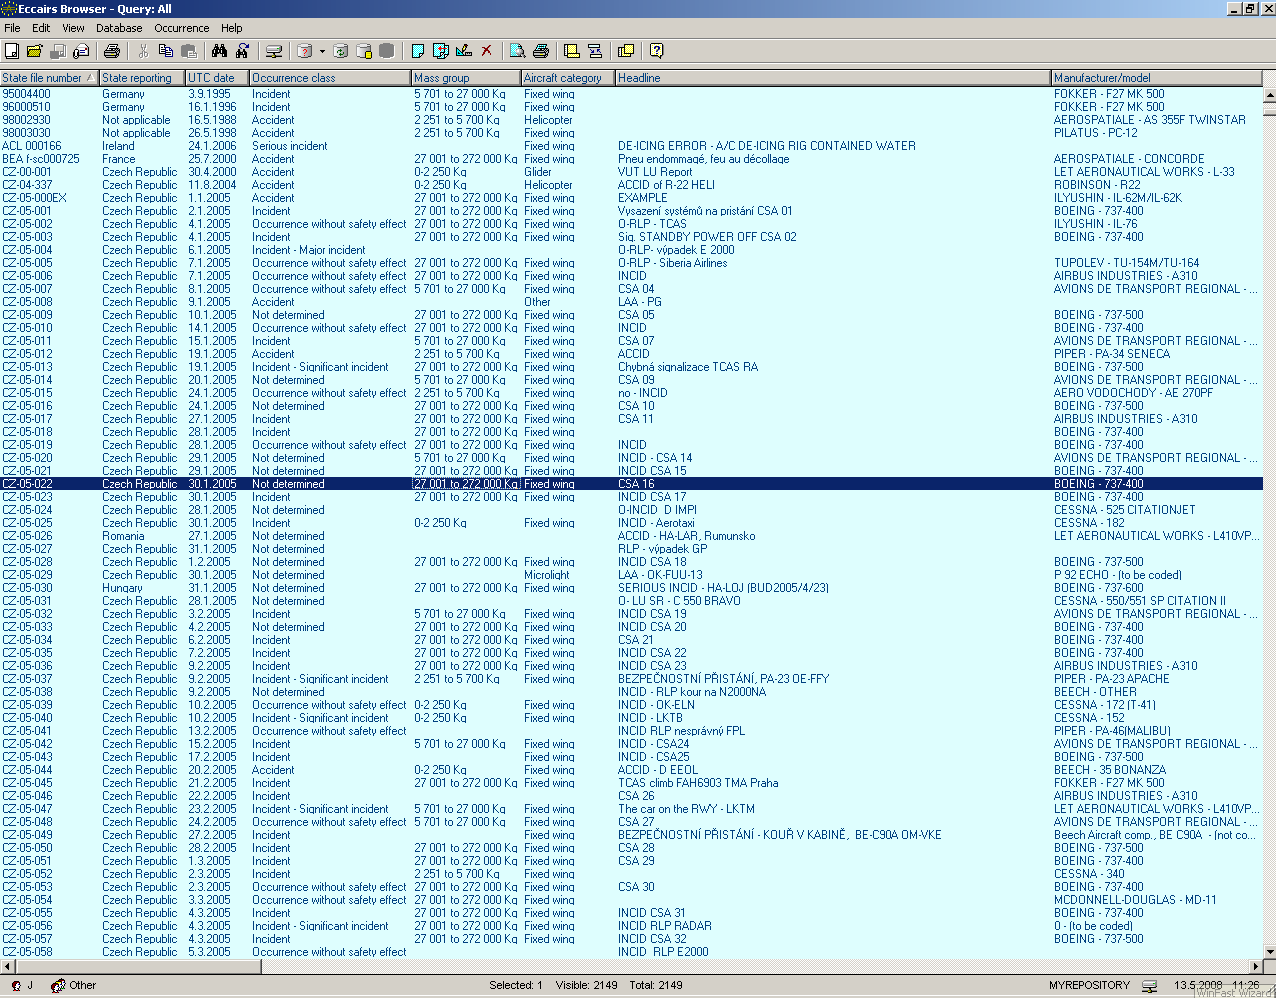Click the network icon next to MYREPOSITORY

click(x=1150, y=985)
